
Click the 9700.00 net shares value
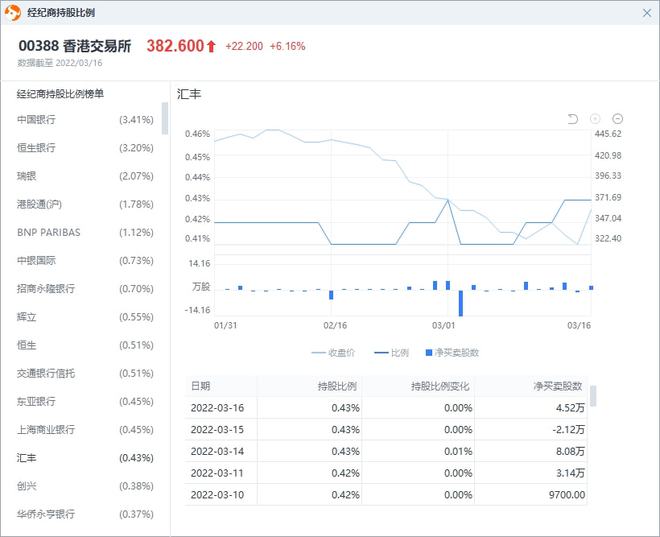(x=567, y=495)
